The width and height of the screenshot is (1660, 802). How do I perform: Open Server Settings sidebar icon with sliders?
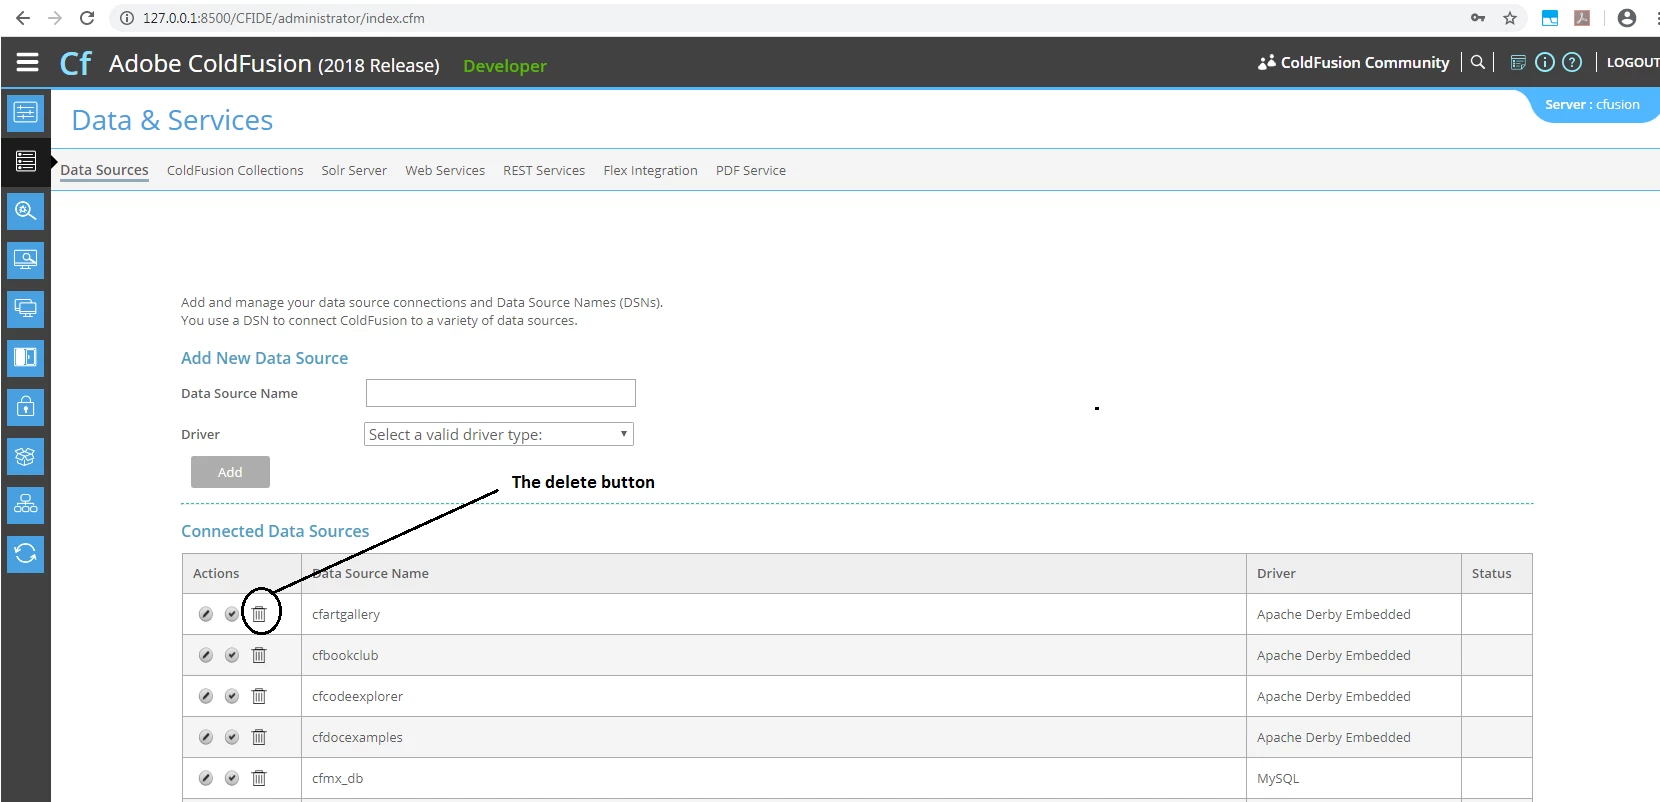click(x=26, y=112)
